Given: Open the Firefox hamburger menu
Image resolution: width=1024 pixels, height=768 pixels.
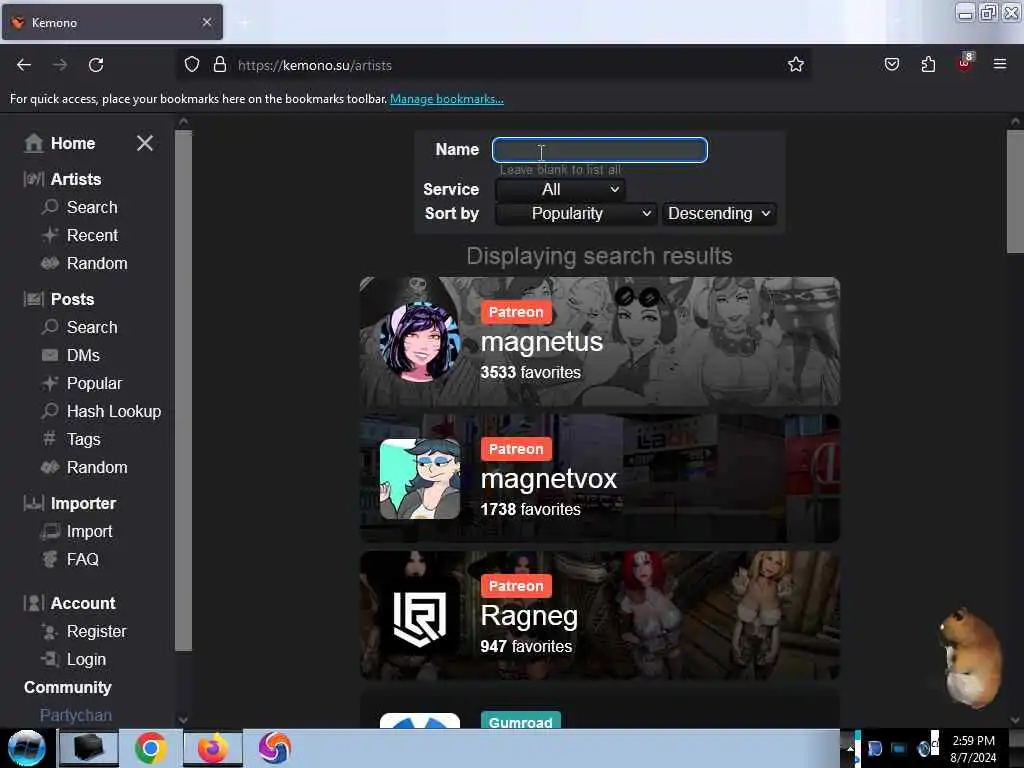Looking at the screenshot, I should tap(999, 64).
